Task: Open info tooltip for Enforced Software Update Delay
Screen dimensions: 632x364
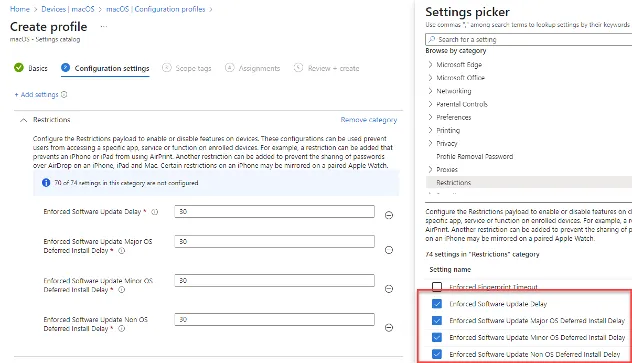Action: (x=155, y=212)
